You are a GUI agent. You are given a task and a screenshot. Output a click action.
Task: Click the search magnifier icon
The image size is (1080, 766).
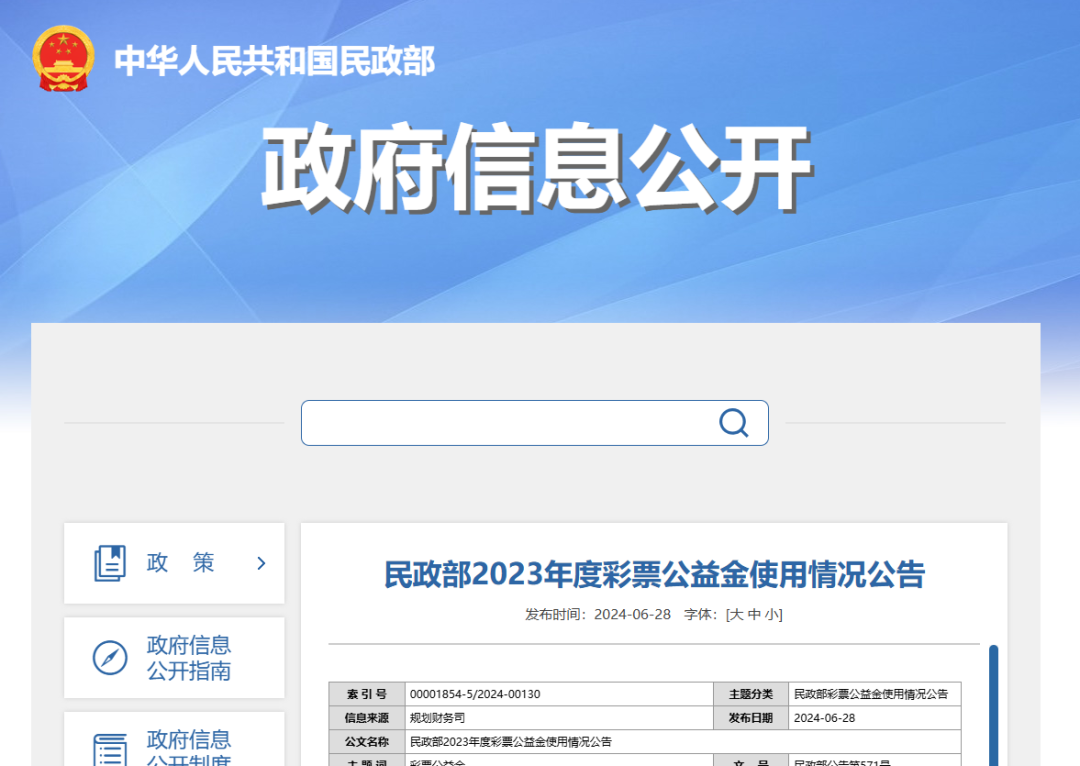click(x=735, y=422)
